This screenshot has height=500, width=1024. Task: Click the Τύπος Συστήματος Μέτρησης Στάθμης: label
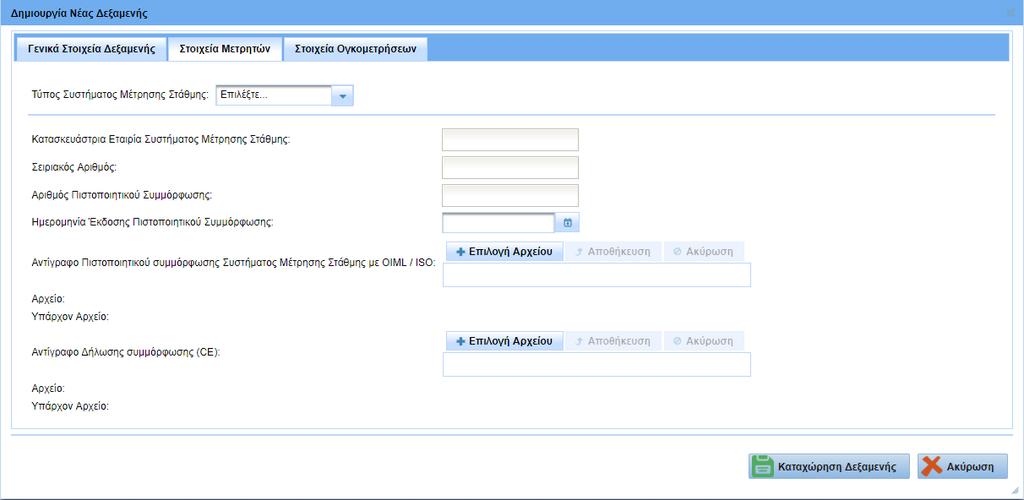click(x=121, y=95)
